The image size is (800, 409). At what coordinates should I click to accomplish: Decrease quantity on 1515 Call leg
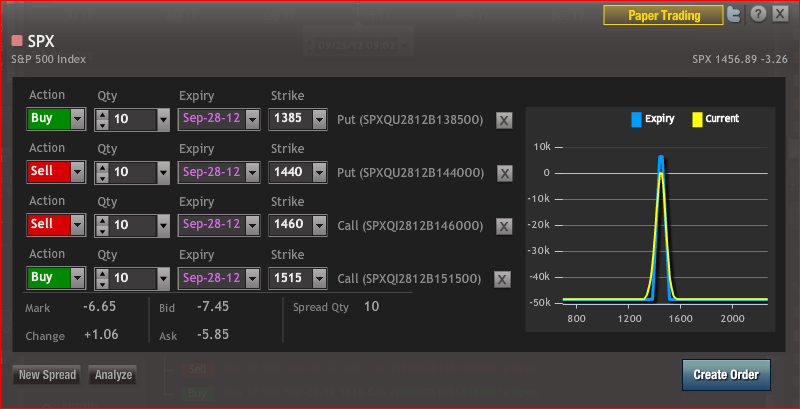pos(103,284)
